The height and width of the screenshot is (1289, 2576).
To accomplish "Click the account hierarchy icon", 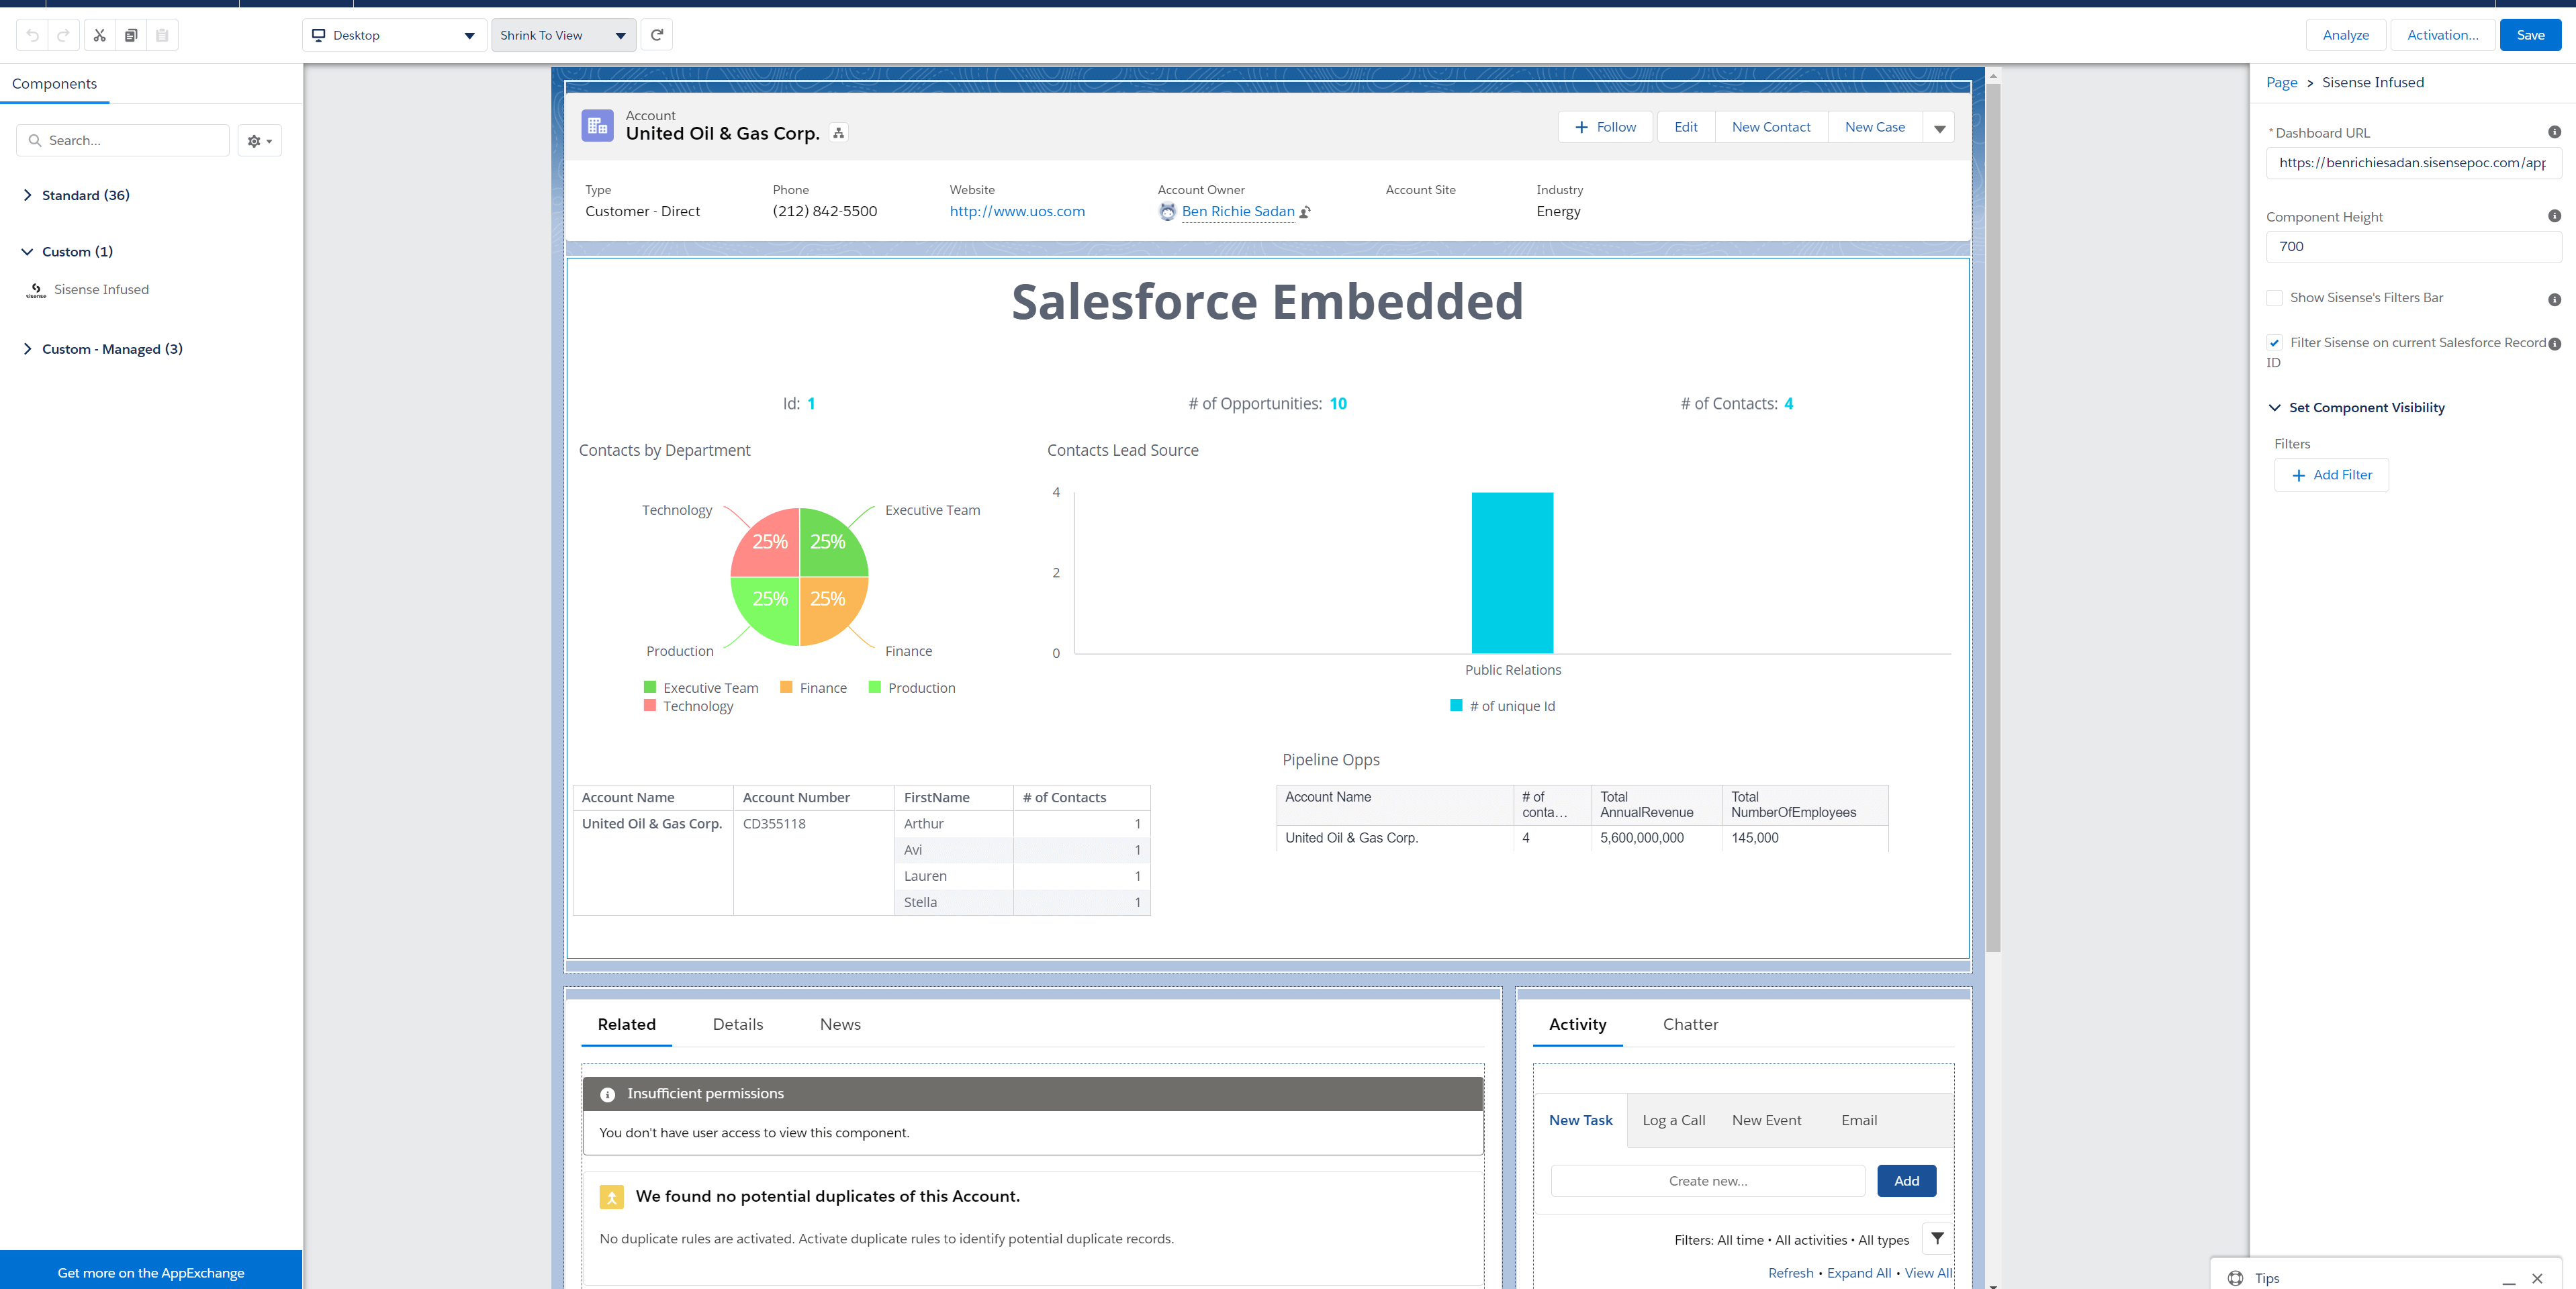I will tap(839, 133).
